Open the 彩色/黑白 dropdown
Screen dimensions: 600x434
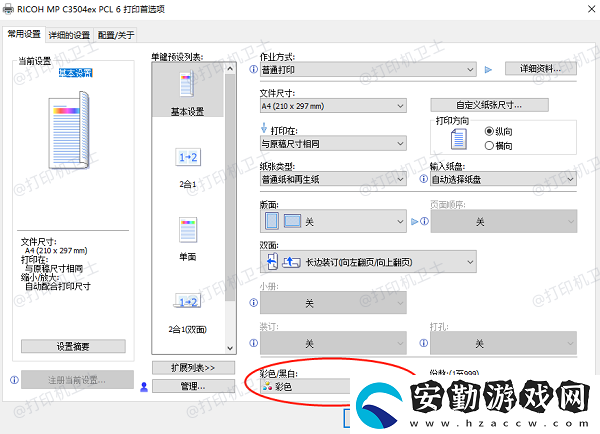305,387
